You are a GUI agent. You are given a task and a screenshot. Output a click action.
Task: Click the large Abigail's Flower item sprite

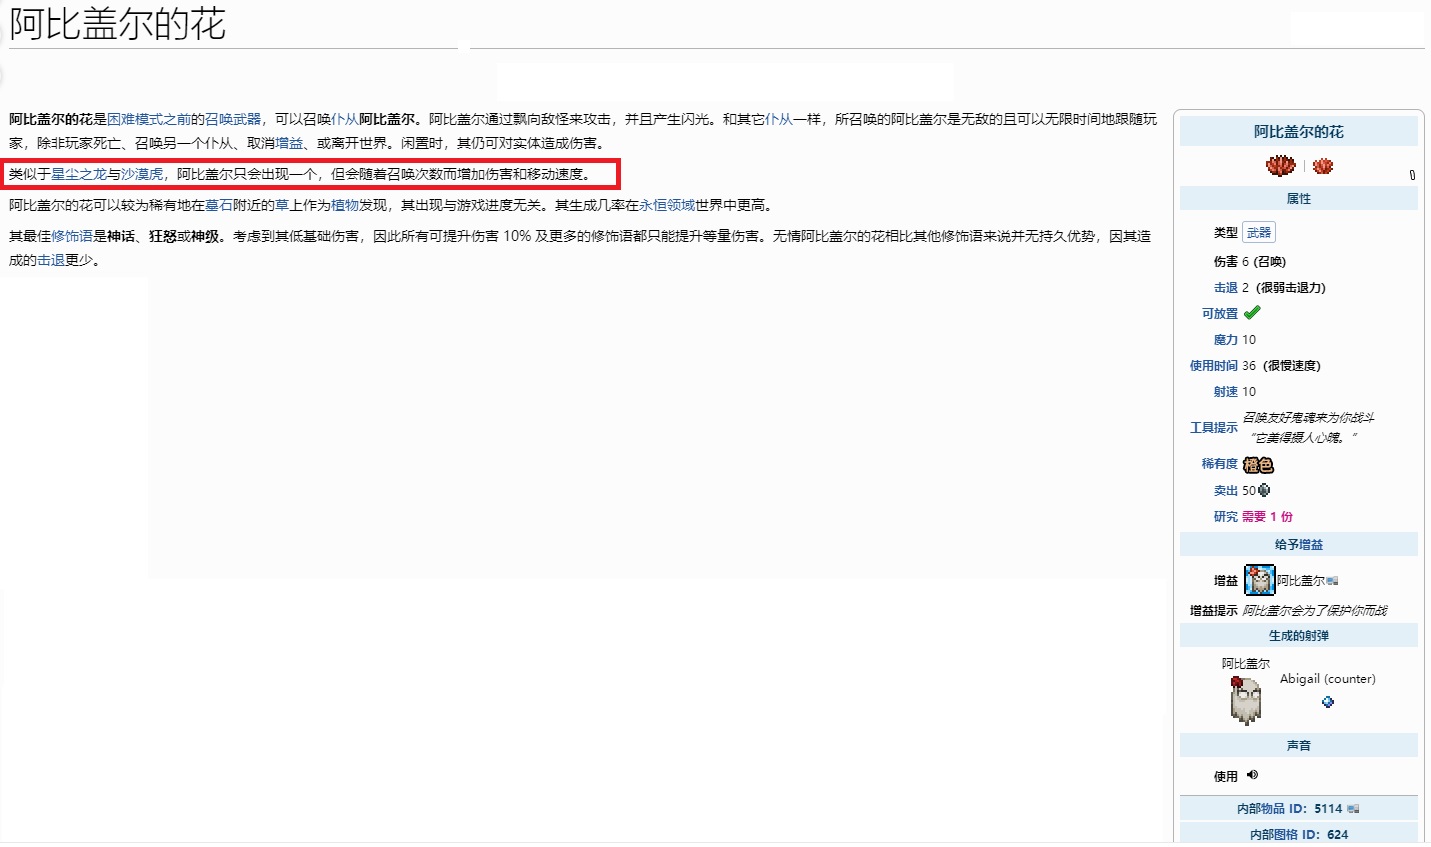click(x=1280, y=166)
